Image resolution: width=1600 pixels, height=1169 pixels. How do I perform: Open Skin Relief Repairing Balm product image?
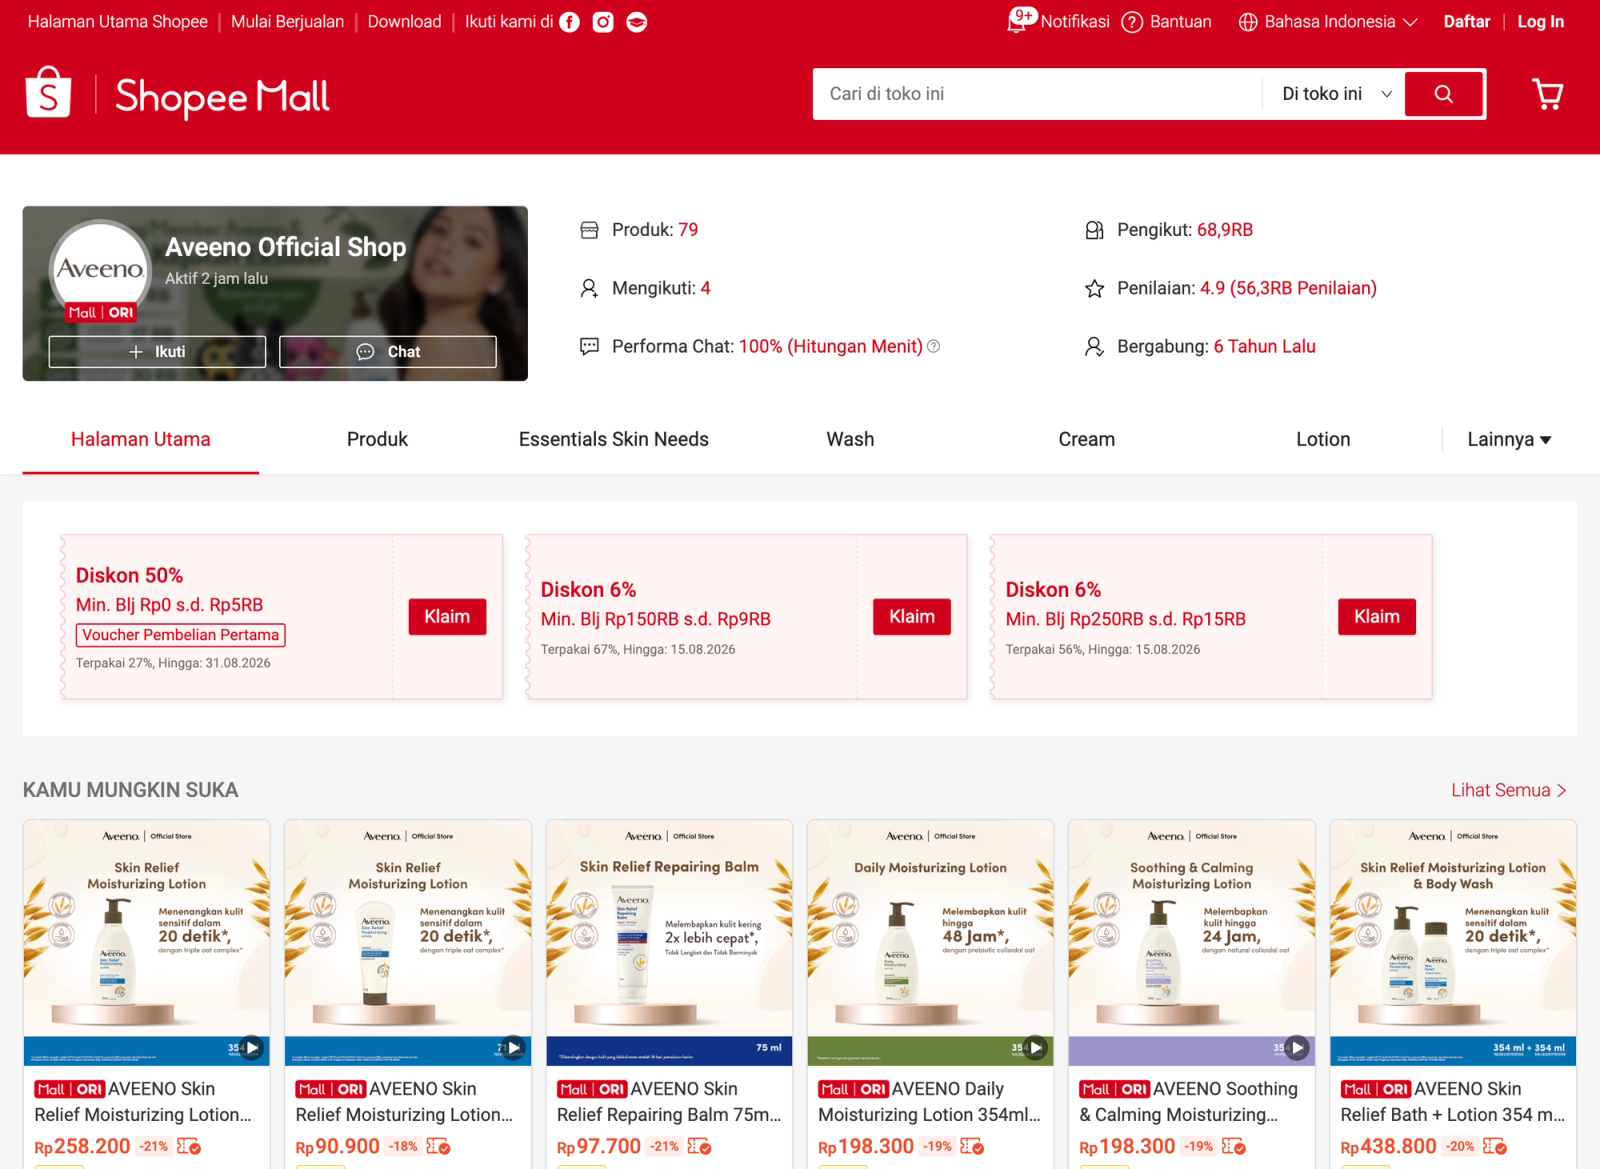point(669,943)
